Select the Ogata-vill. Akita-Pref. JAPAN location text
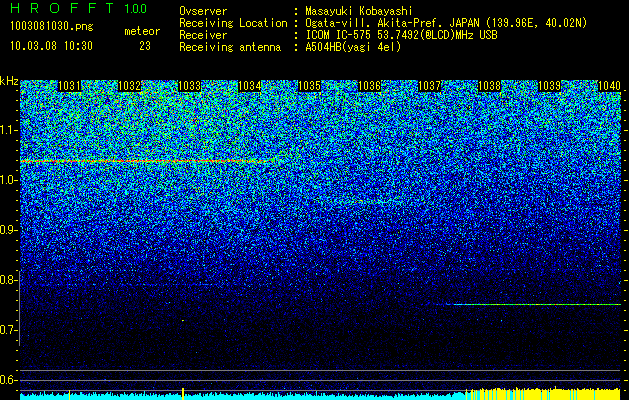 pos(446,23)
